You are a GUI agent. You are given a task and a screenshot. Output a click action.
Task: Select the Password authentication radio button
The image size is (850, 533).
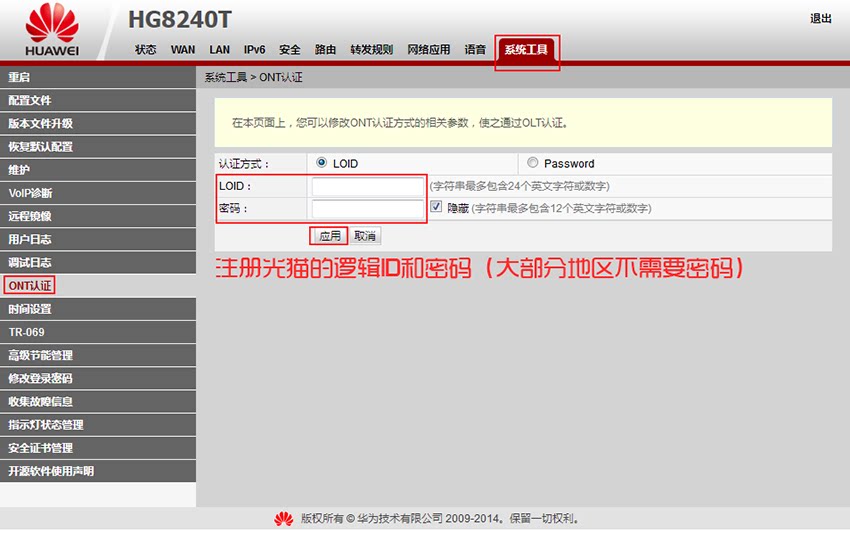(532, 163)
